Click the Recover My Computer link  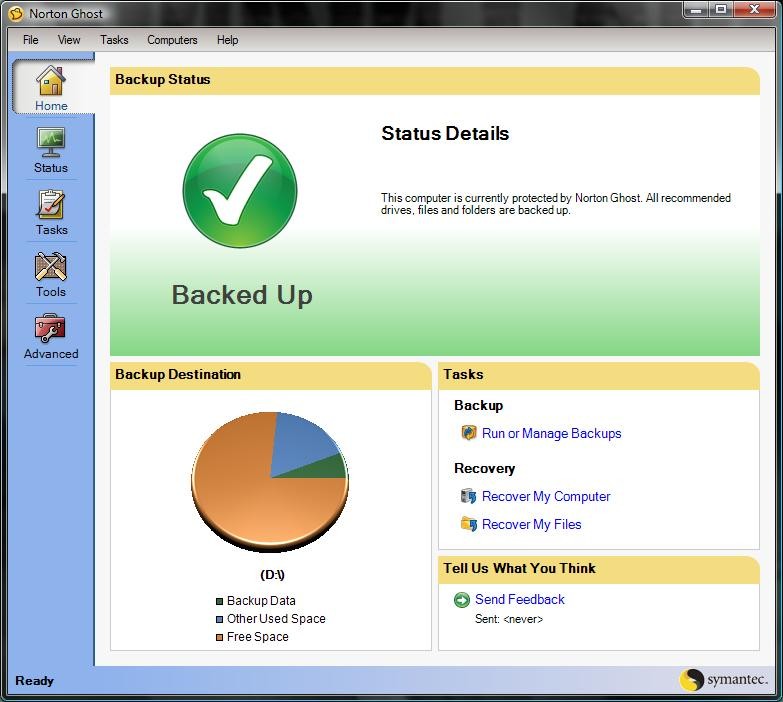pyautogui.click(x=546, y=496)
